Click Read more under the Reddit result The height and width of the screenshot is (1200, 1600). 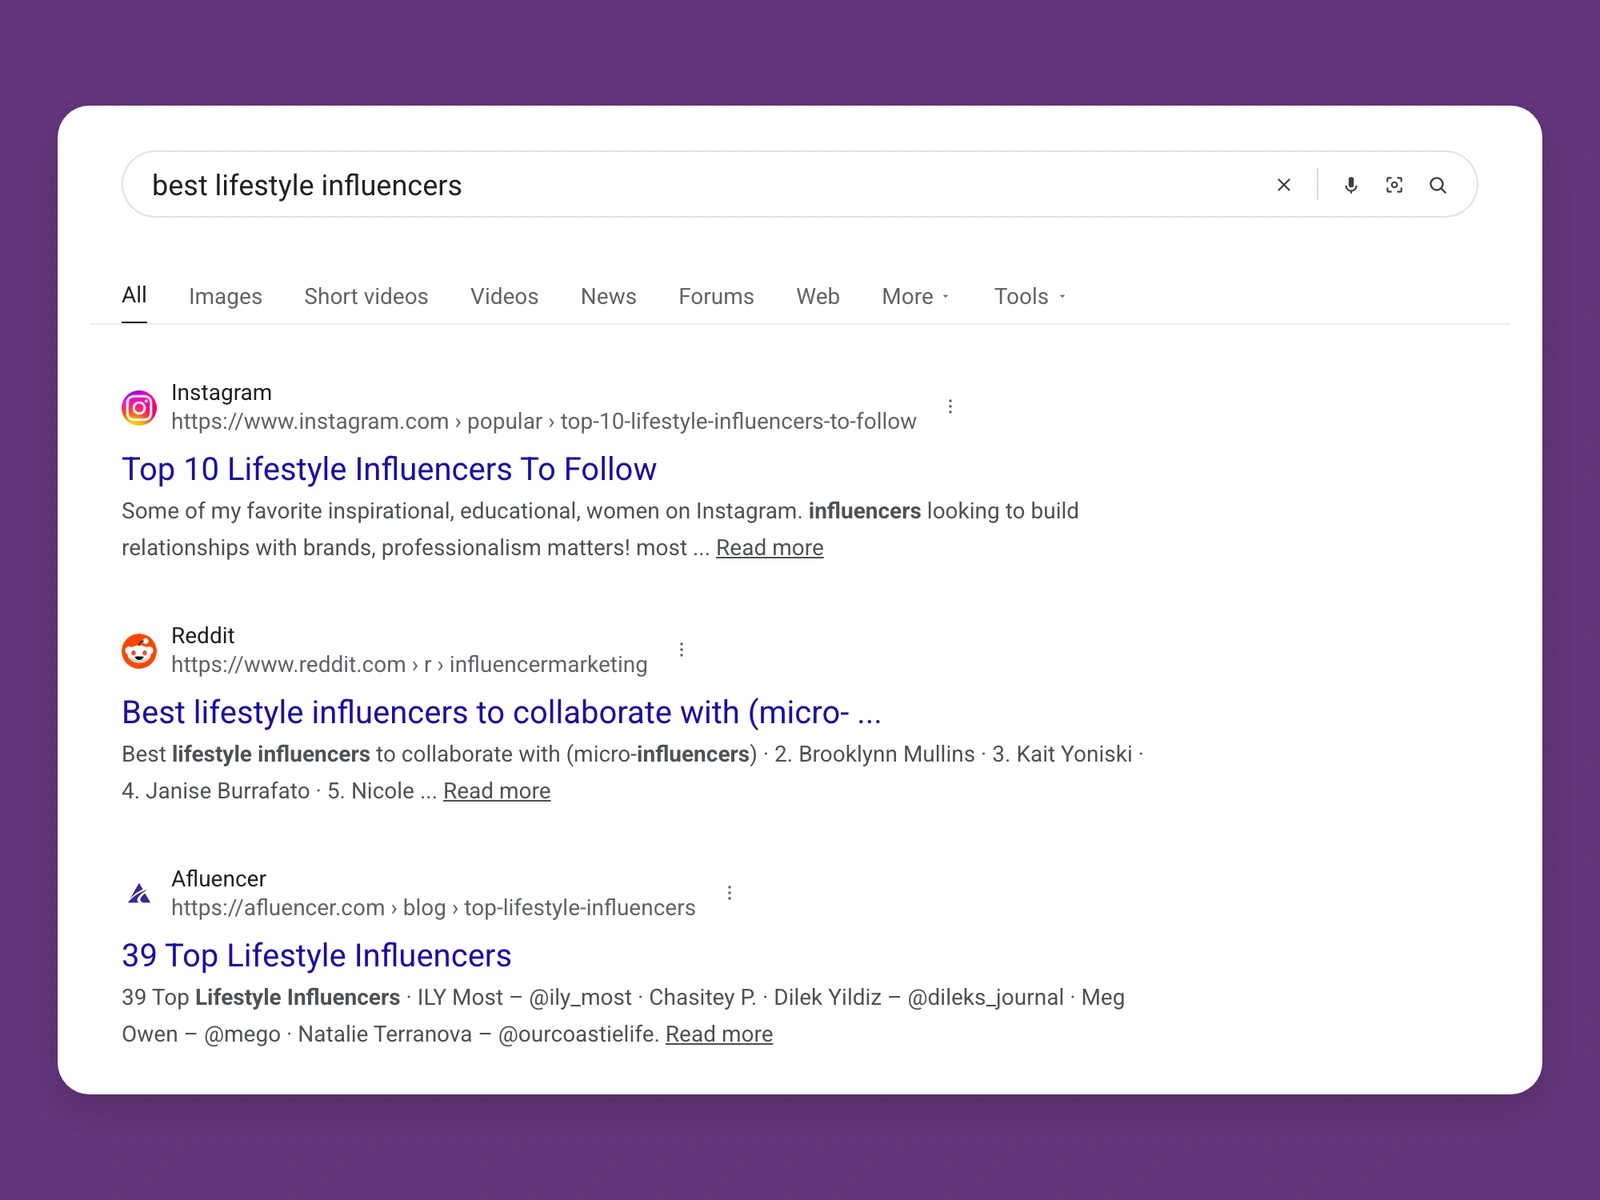497,791
